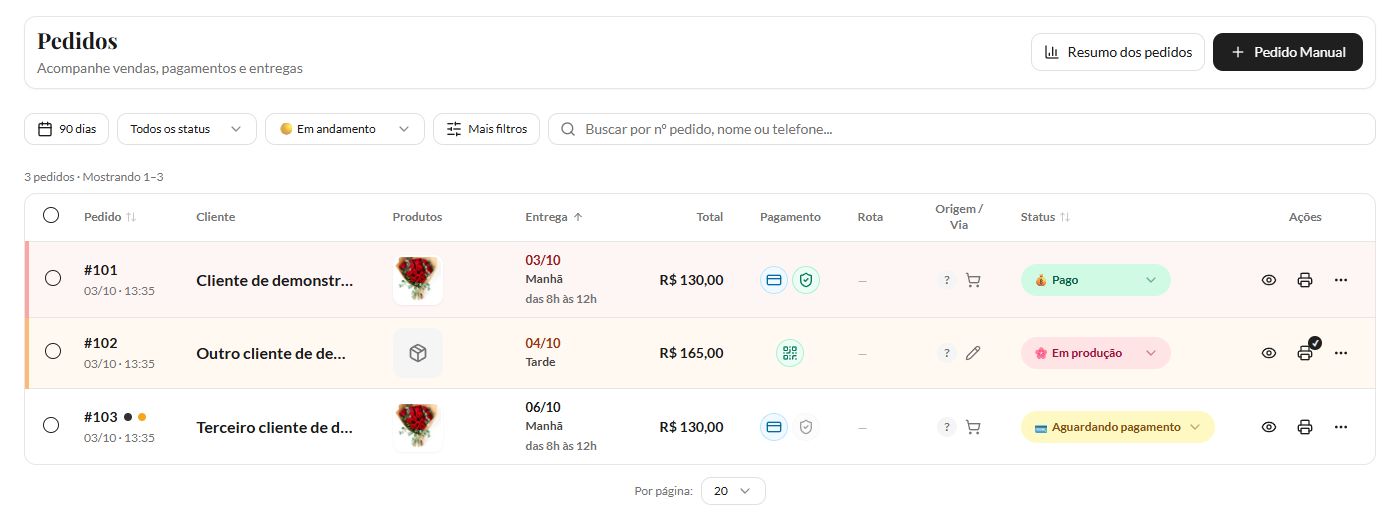The height and width of the screenshot is (522, 1400).
Task: Click the Pagamento column header
Action: pos(790,217)
